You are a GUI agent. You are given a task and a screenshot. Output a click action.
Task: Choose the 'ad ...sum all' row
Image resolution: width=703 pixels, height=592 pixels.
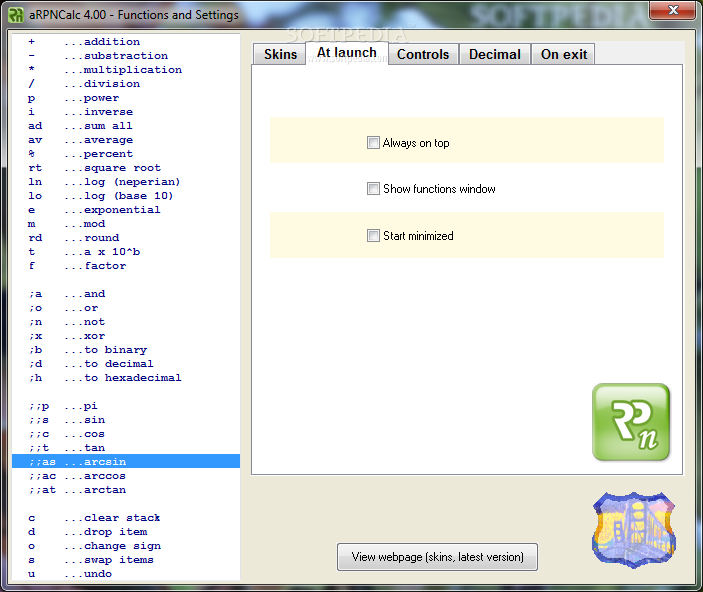126,126
